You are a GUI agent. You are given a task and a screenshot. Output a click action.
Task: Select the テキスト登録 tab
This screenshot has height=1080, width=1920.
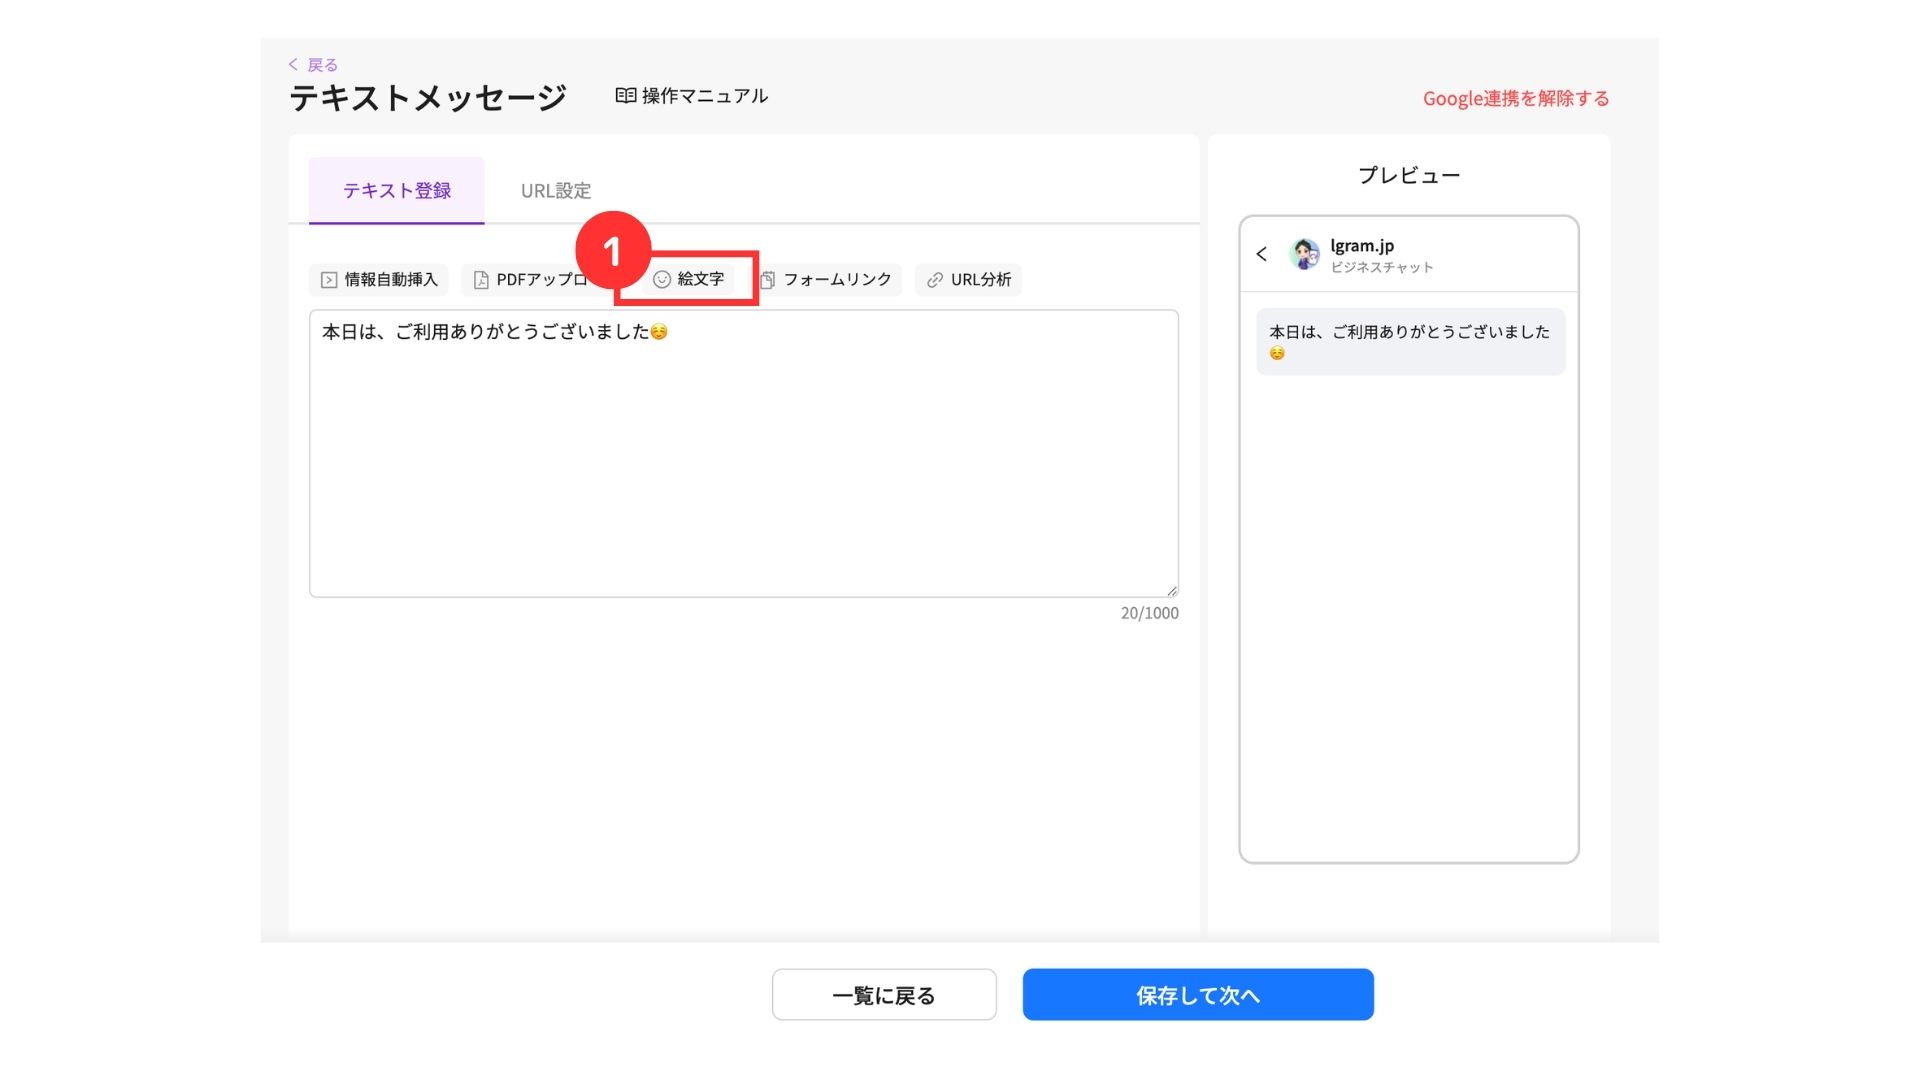pyautogui.click(x=397, y=191)
